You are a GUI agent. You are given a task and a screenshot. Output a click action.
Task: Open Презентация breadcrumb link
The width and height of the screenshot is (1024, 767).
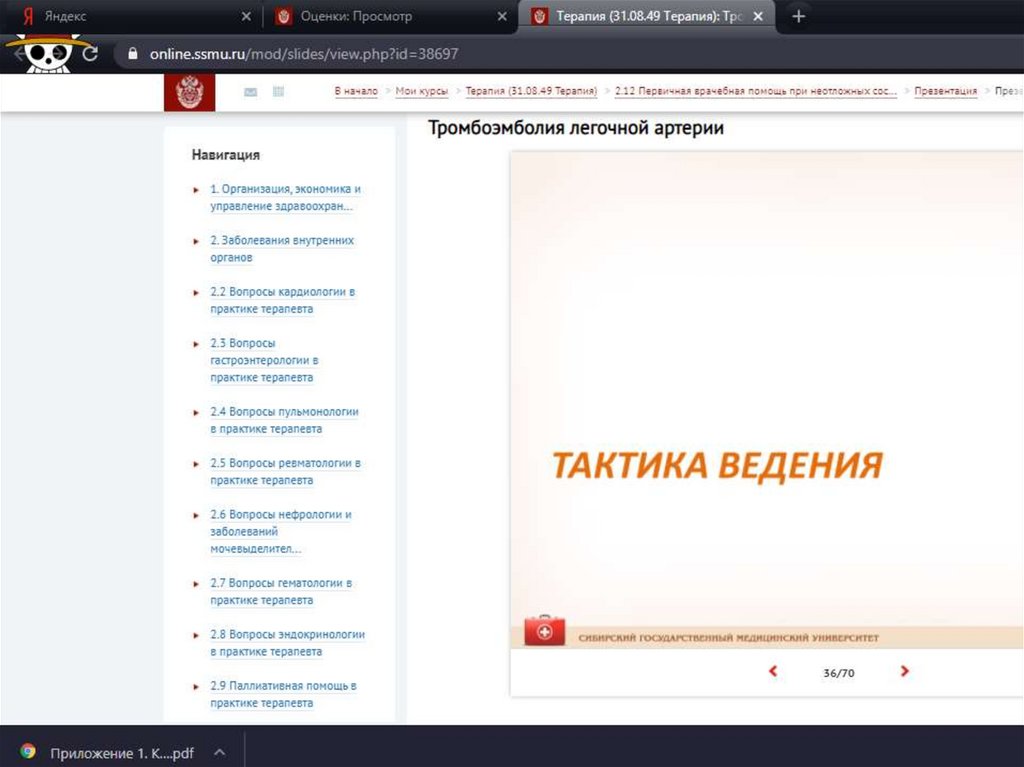(946, 91)
